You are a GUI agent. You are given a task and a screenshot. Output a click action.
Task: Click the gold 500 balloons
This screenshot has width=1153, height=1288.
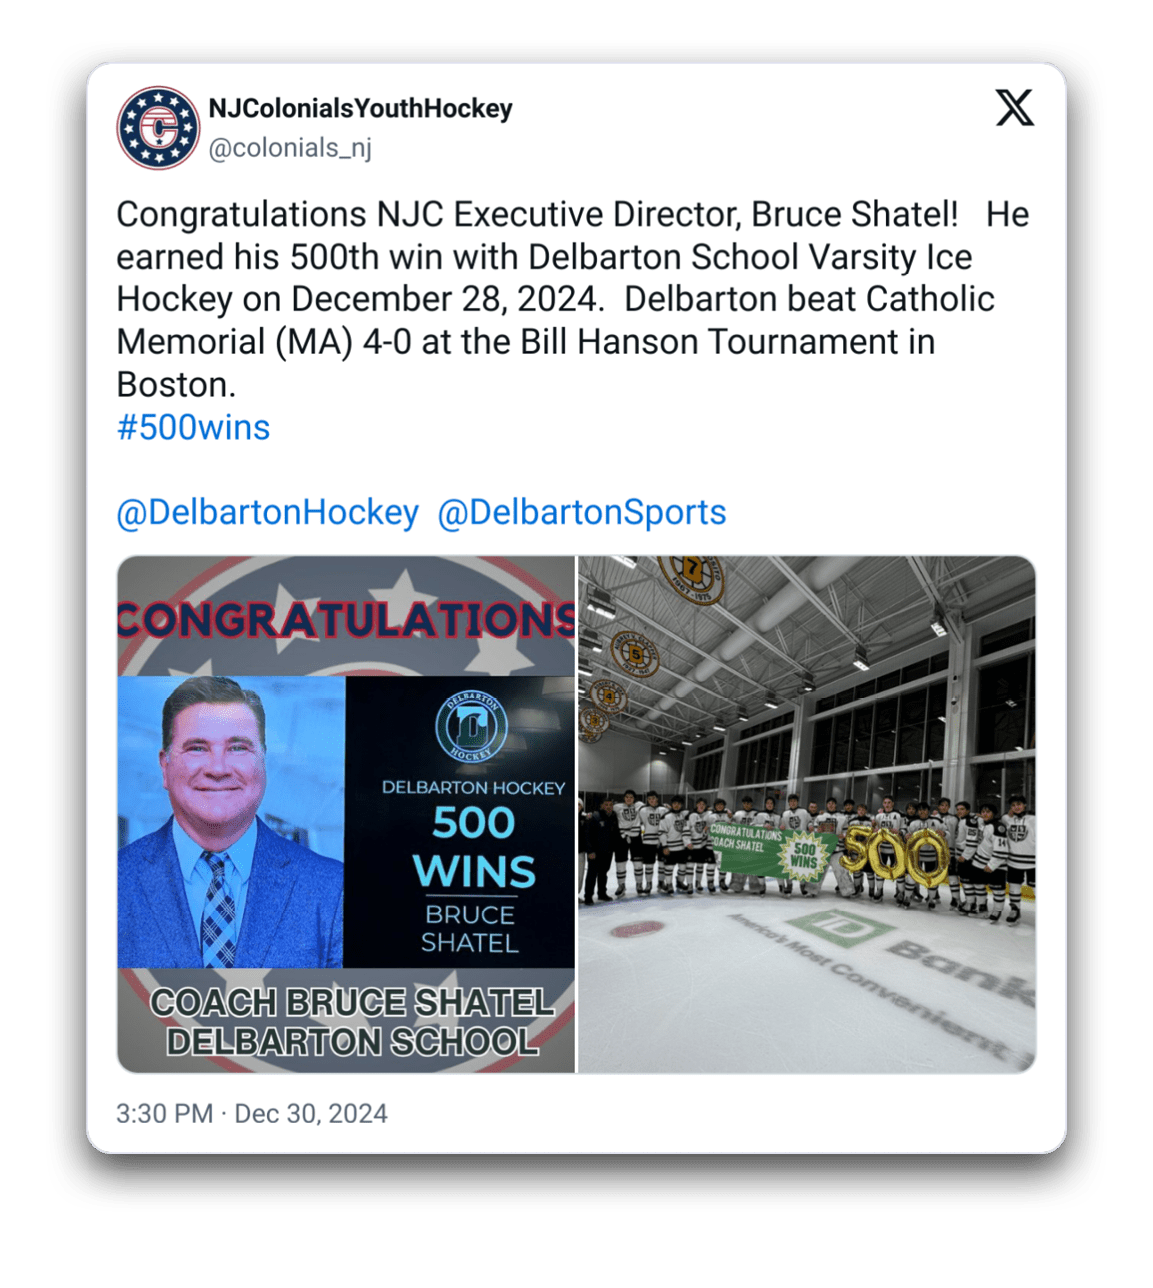click(x=894, y=855)
